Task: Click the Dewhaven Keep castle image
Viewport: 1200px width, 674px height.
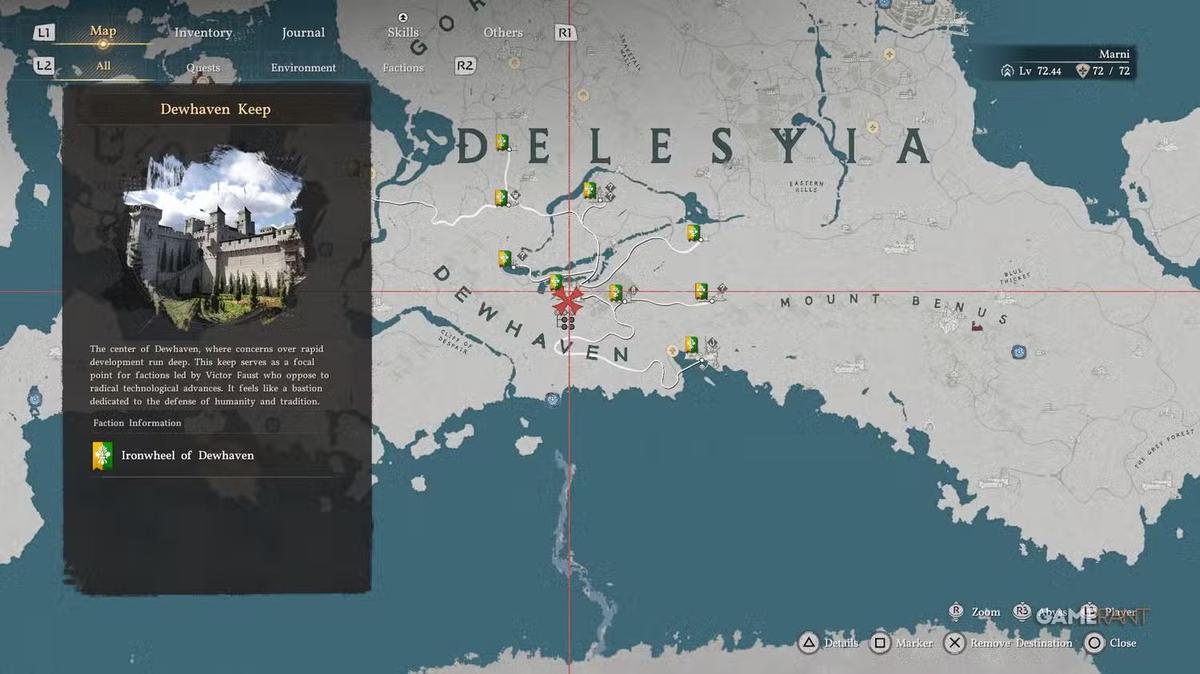Action: (213, 240)
